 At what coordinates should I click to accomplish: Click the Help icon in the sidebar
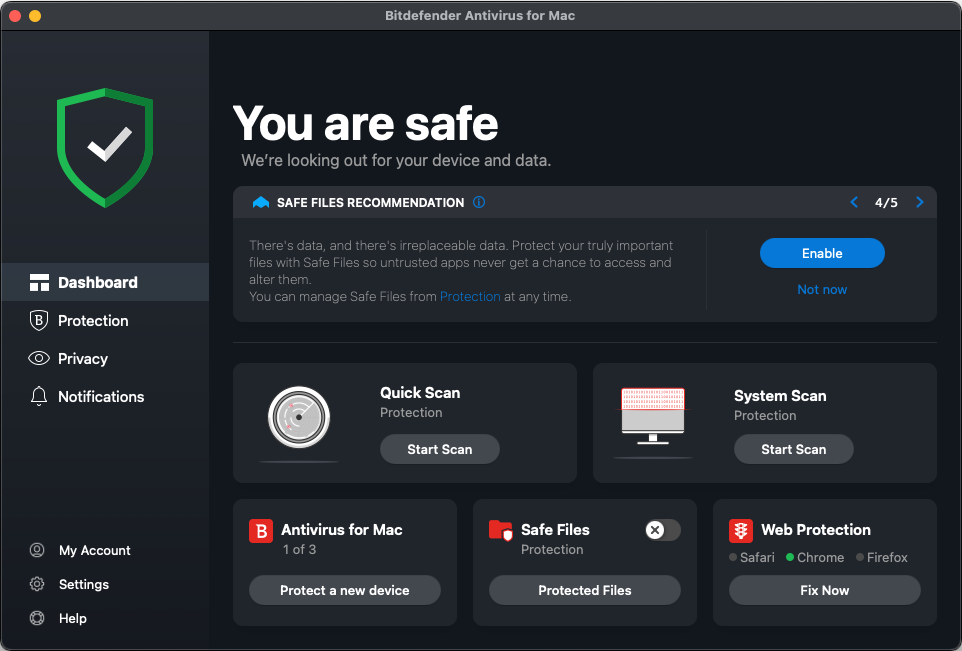tap(37, 618)
